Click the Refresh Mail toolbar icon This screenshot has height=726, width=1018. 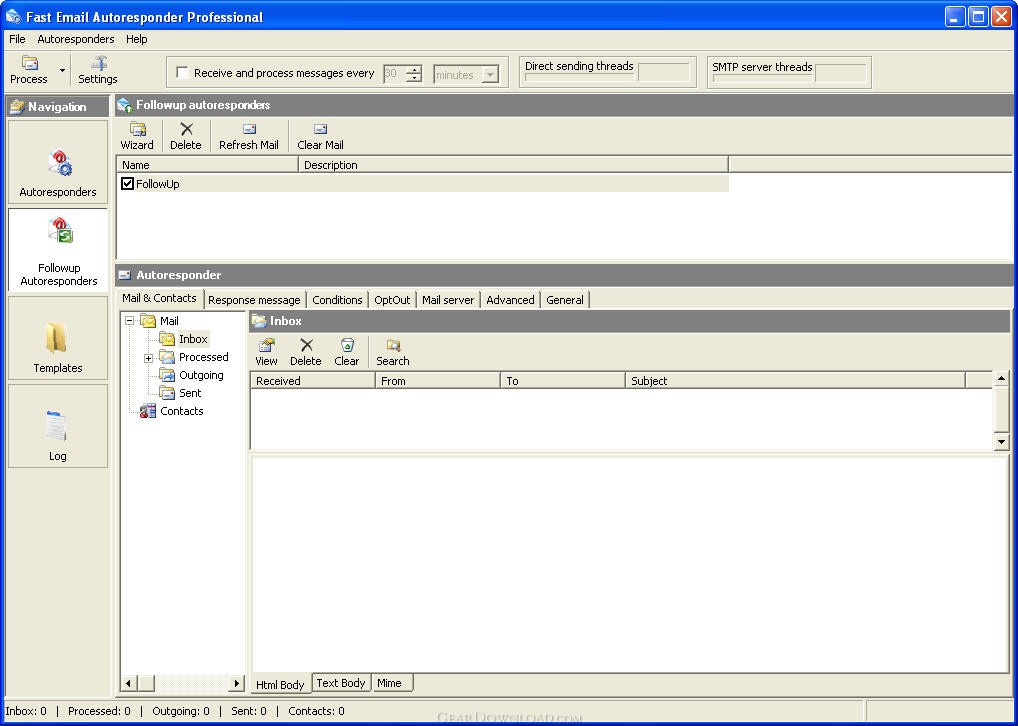click(249, 130)
